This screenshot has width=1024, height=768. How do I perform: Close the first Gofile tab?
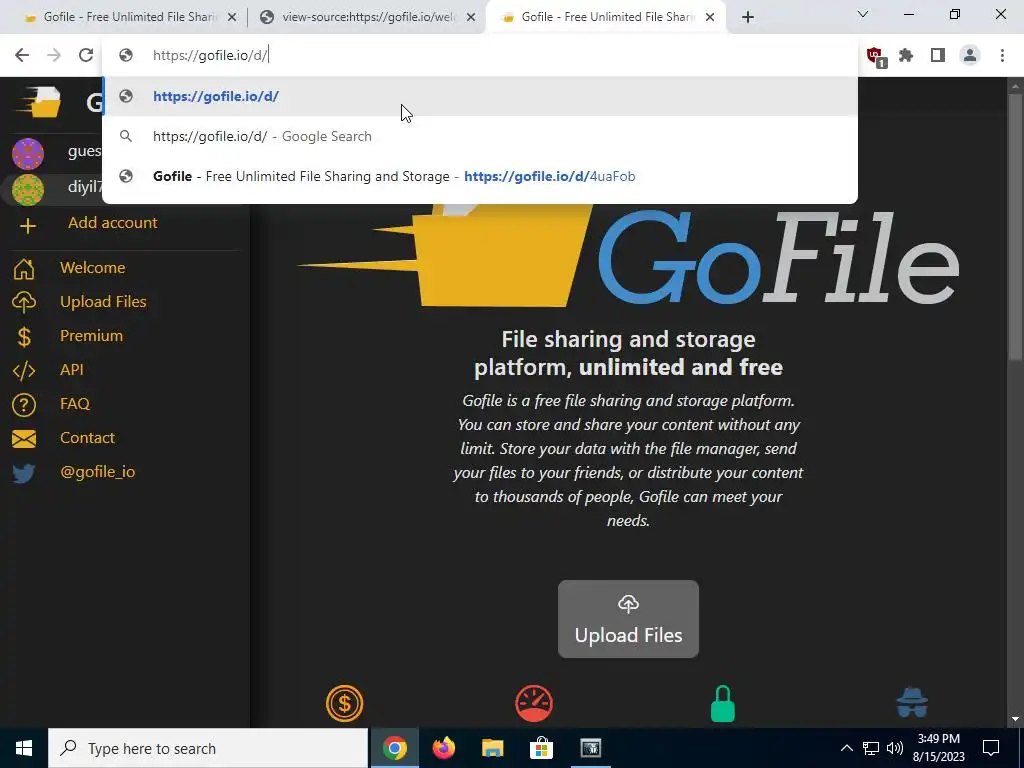click(232, 18)
